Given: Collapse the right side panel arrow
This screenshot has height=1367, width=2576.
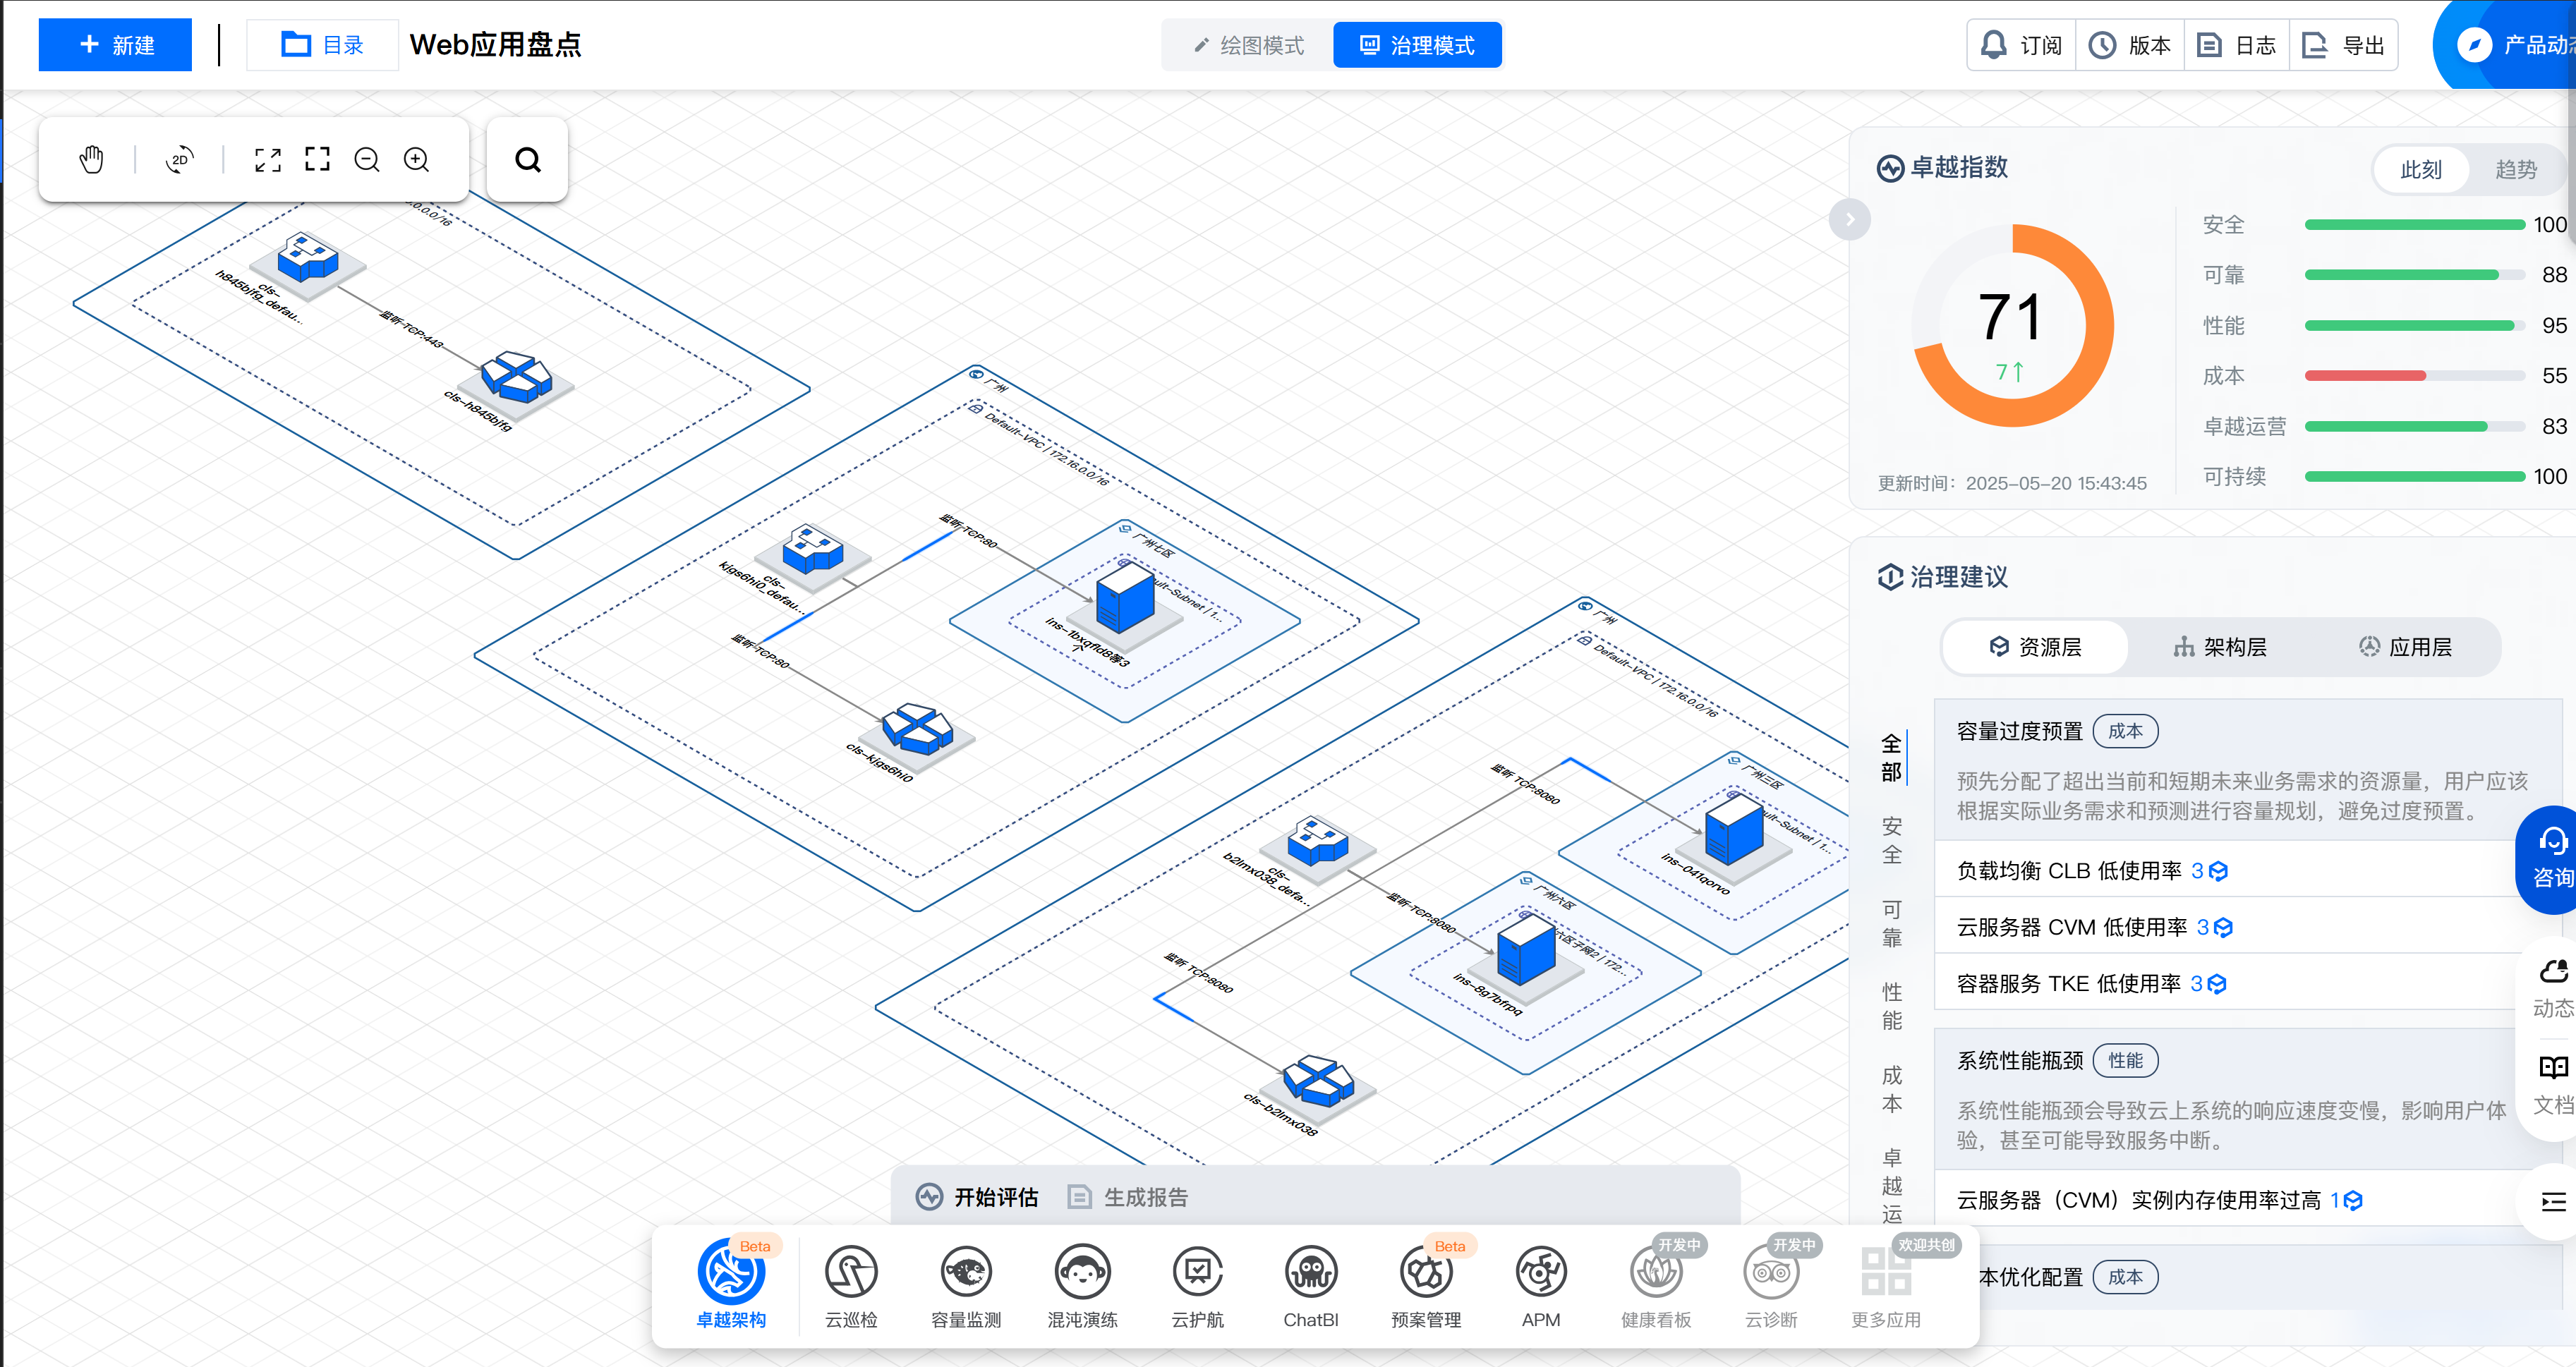Looking at the screenshot, I should (x=1849, y=219).
